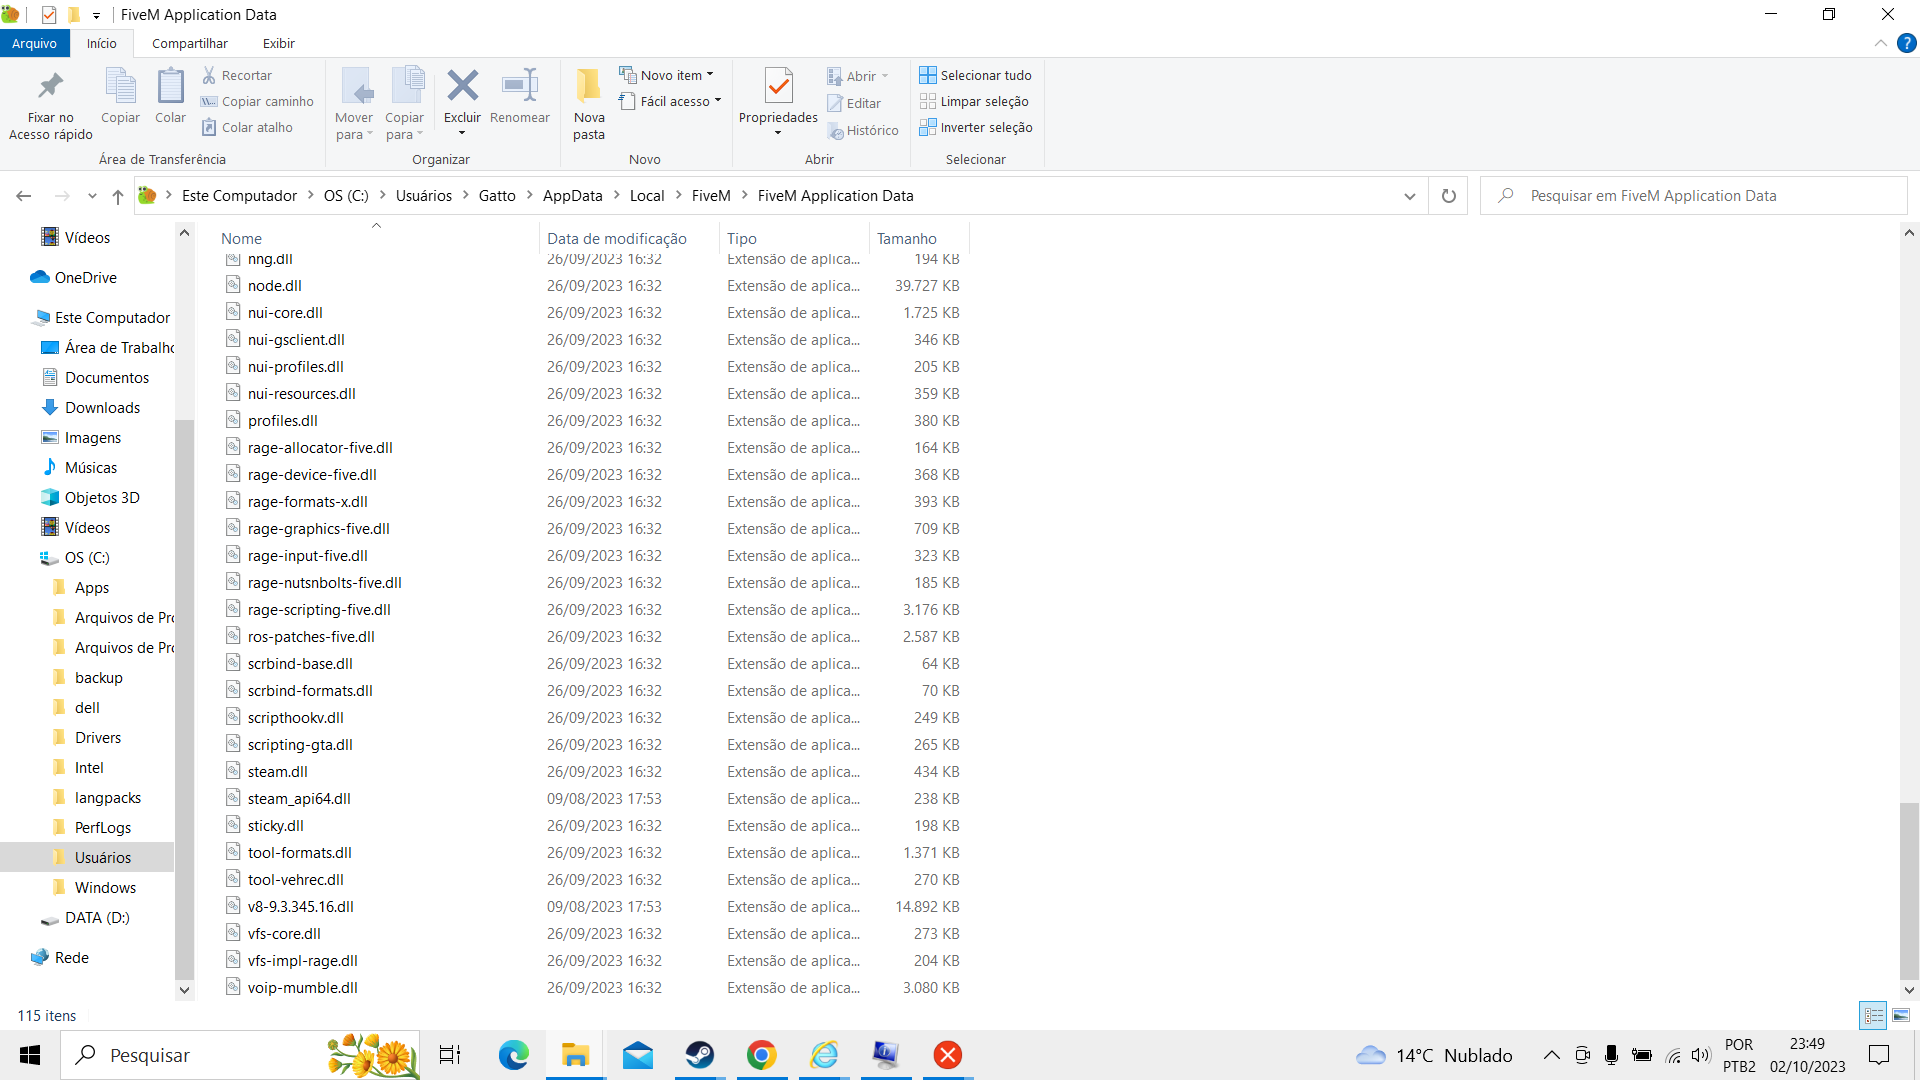The height and width of the screenshot is (1080, 1920).
Task: Open the quick access toolbar customize arrow
Action: point(96,15)
